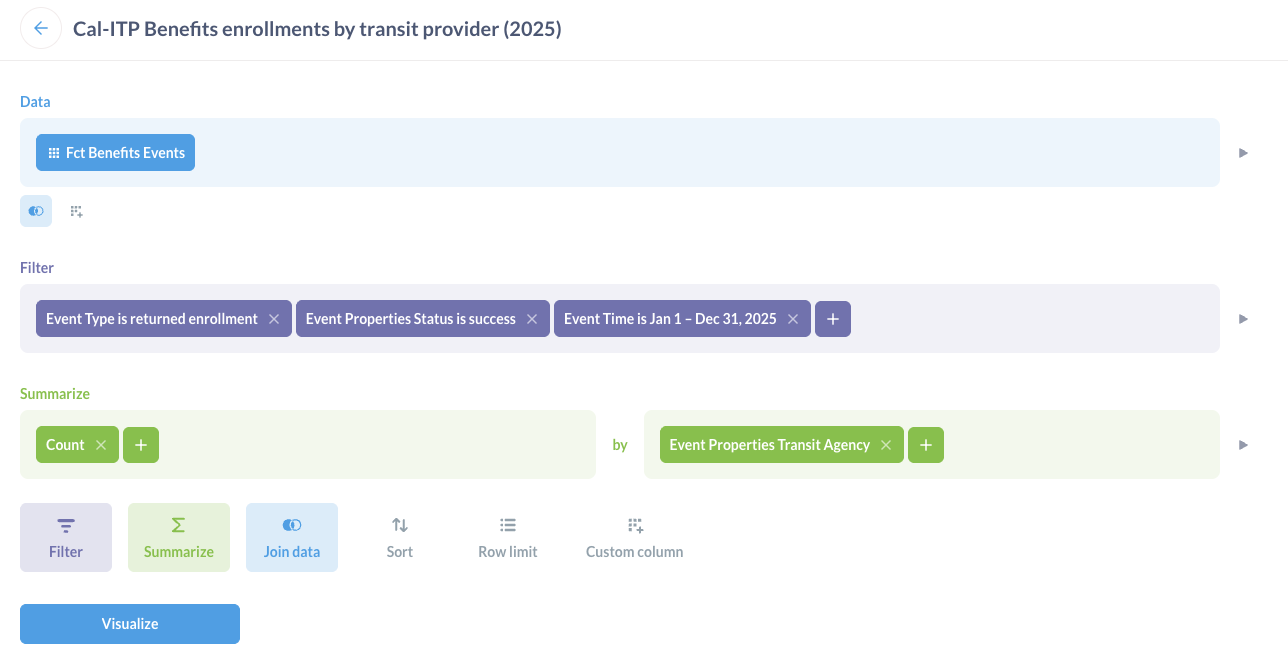
Task: Expand the Filter section preview arrow
Action: [x=1243, y=318]
